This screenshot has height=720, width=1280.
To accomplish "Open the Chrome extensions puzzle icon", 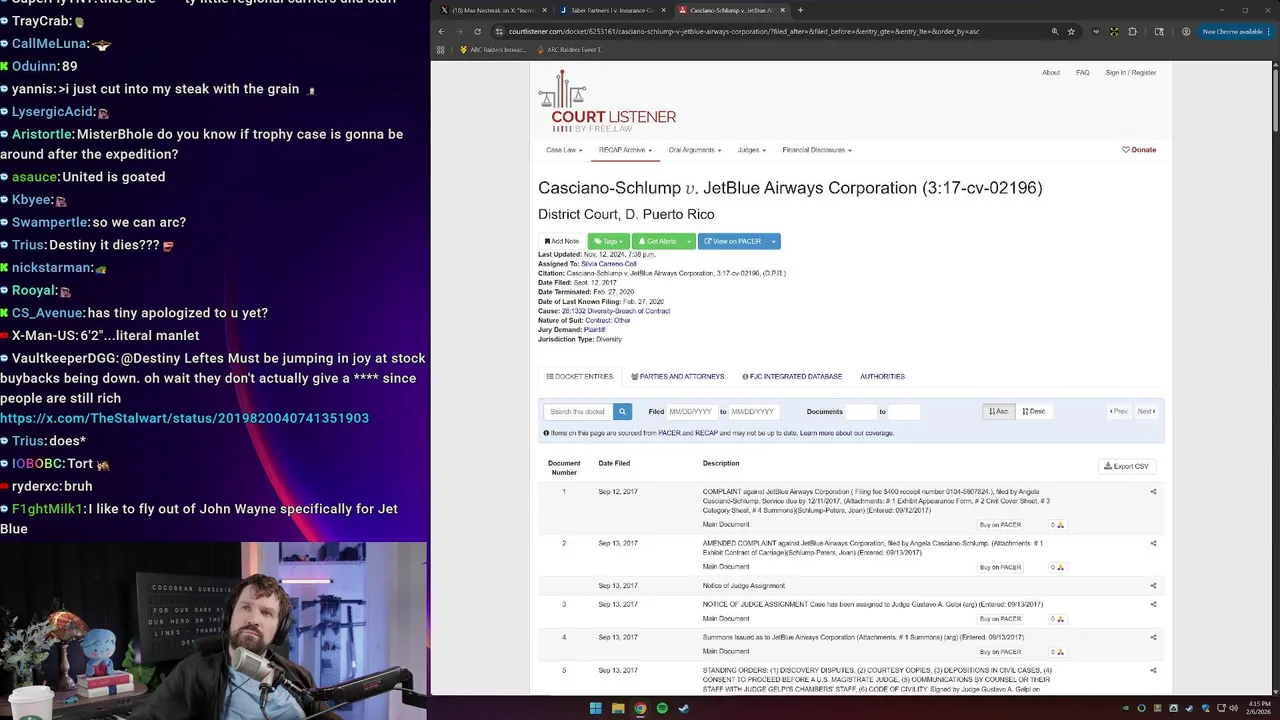I will coord(1132,31).
